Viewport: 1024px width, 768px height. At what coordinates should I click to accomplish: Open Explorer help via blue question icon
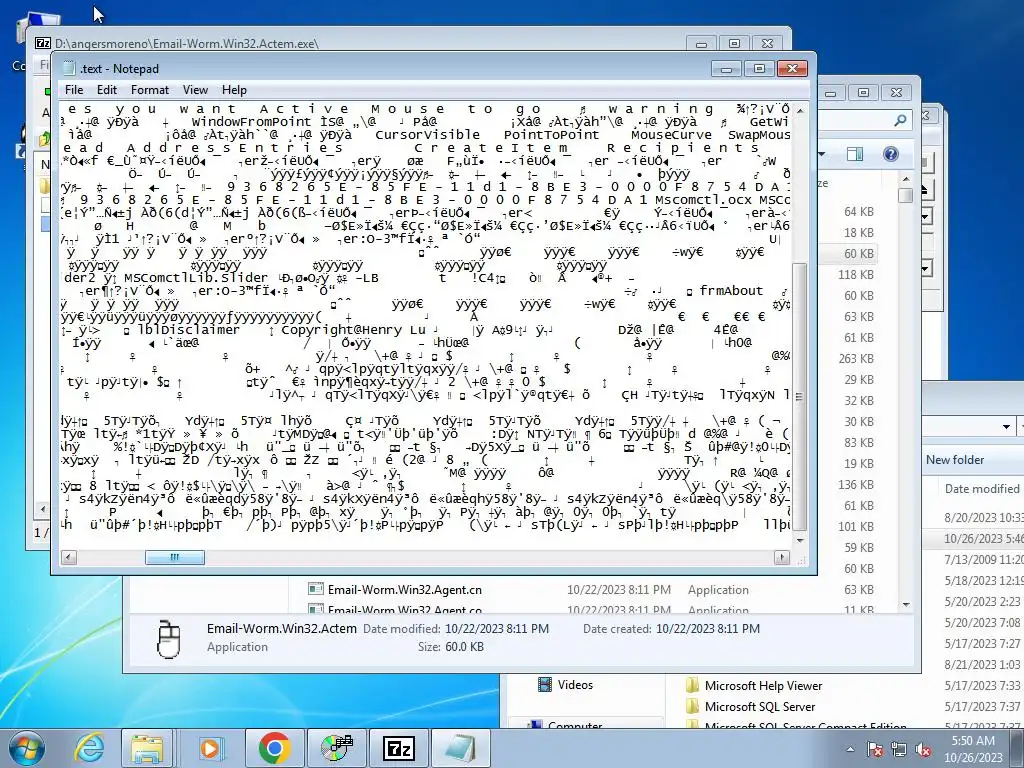(891, 154)
